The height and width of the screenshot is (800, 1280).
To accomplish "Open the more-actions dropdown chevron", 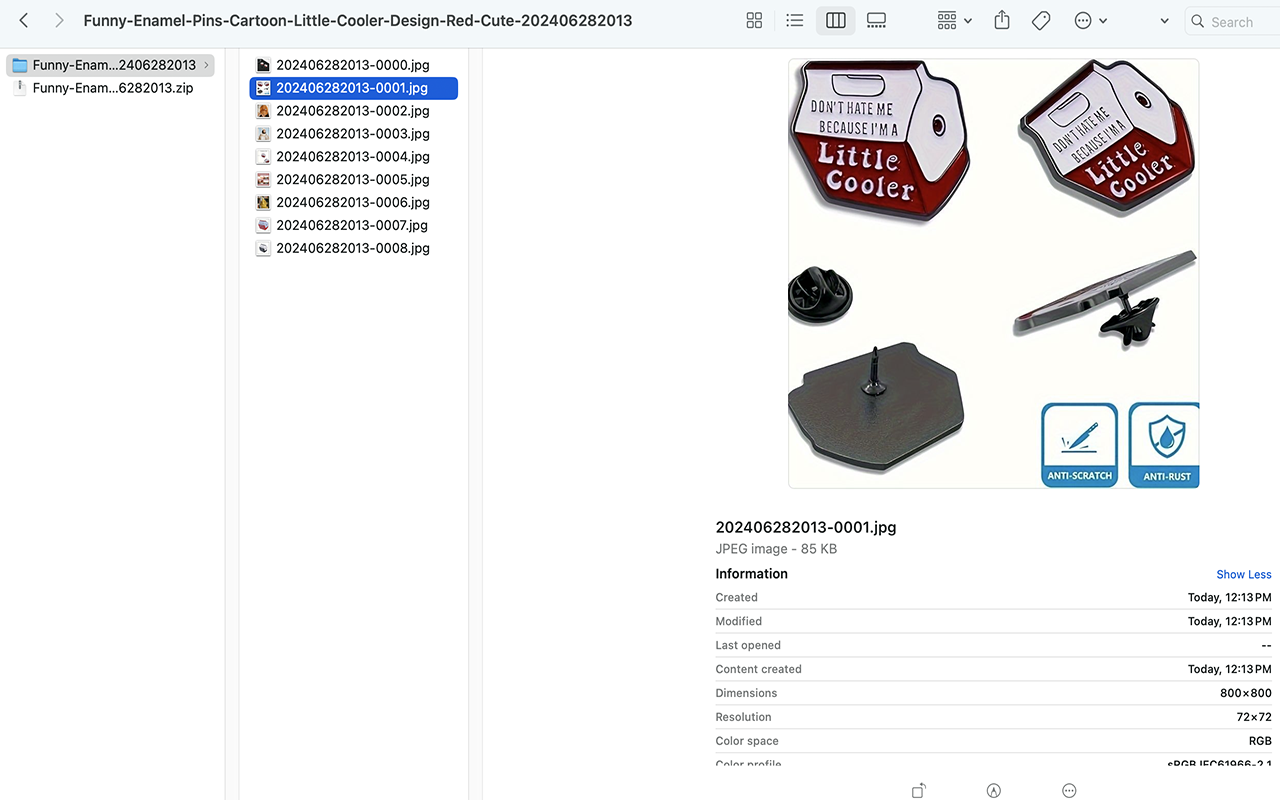I will [x=1103, y=20].
